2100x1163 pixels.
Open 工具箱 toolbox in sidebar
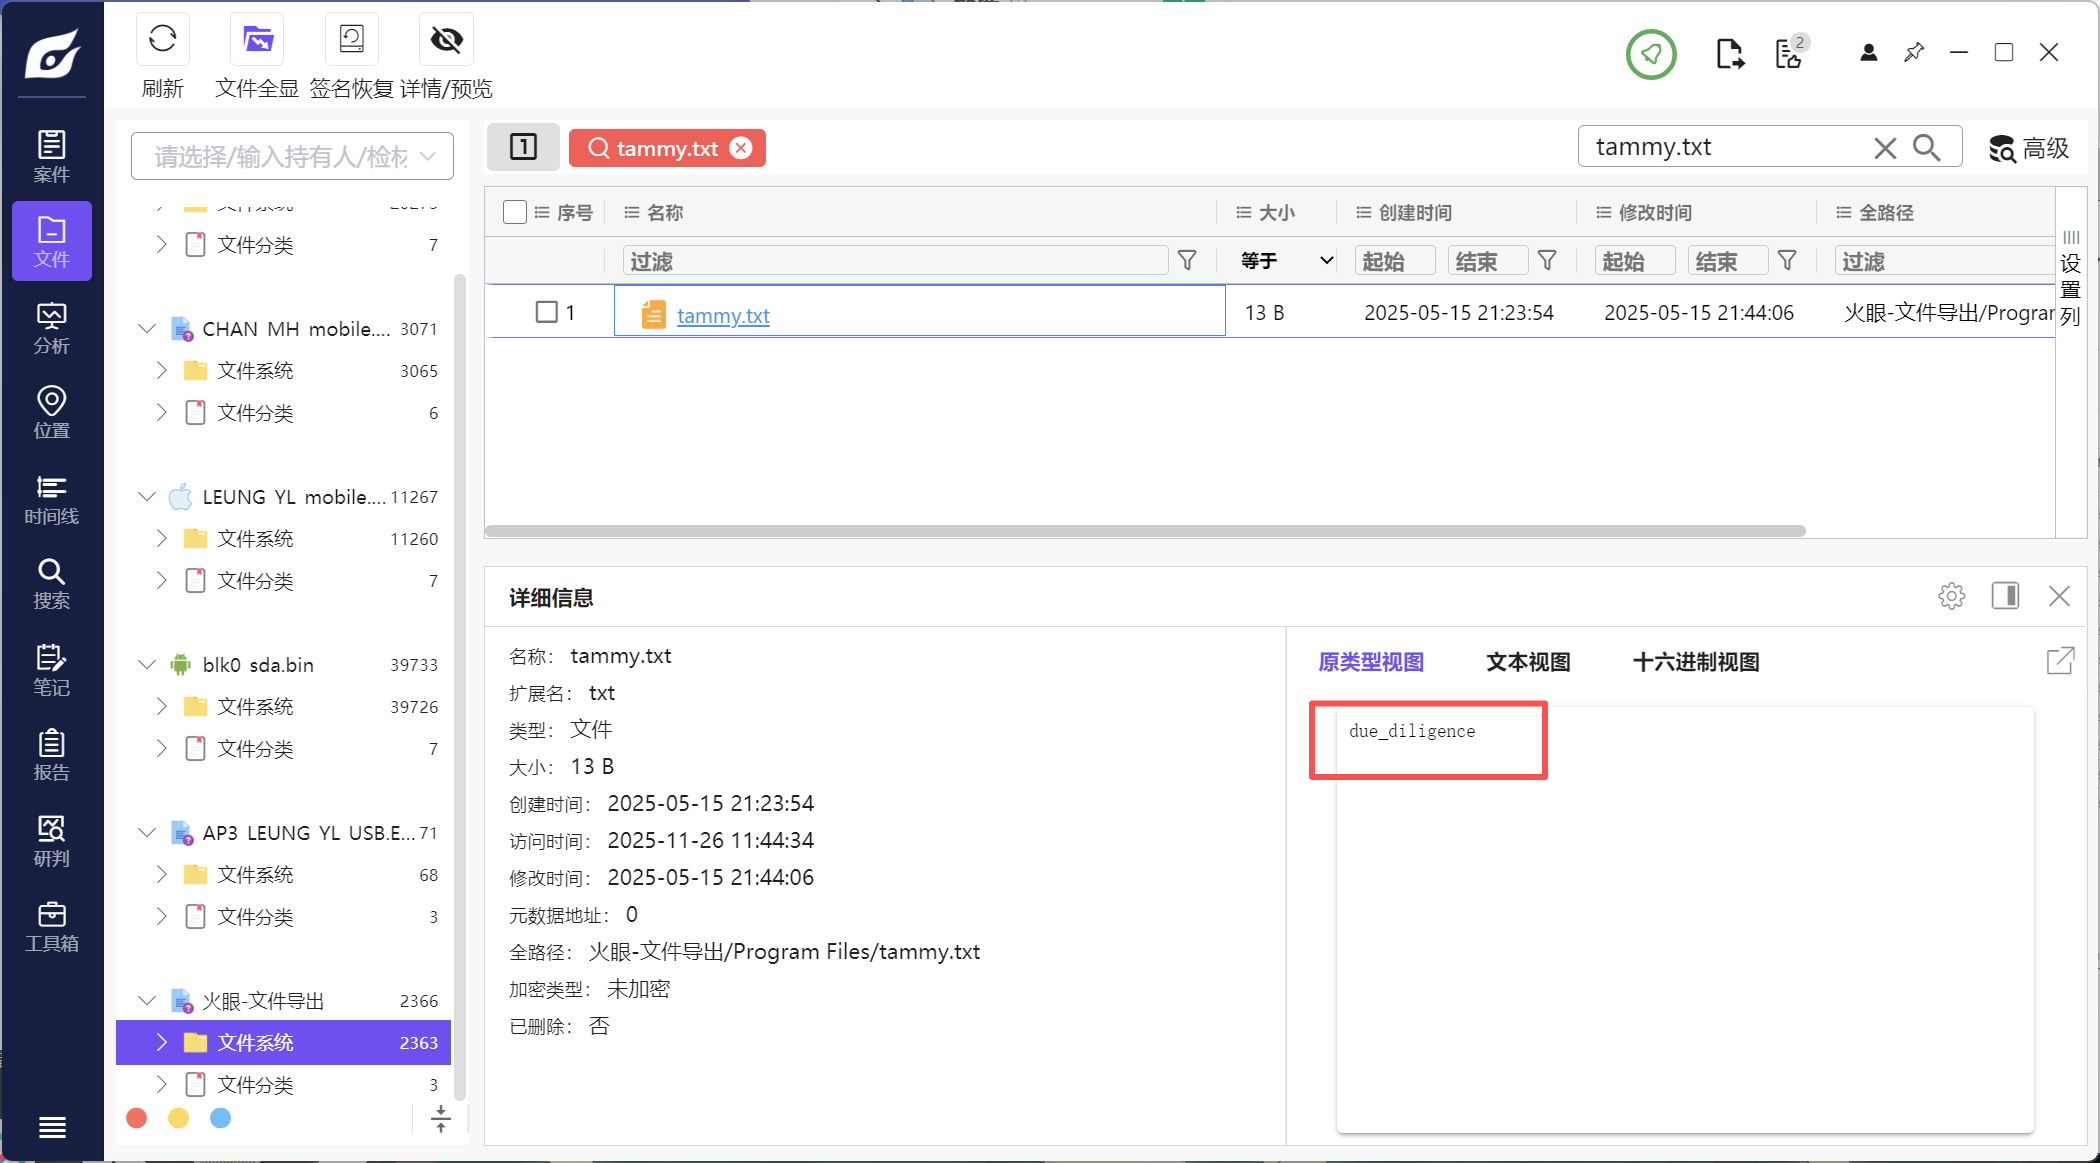(x=51, y=927)
